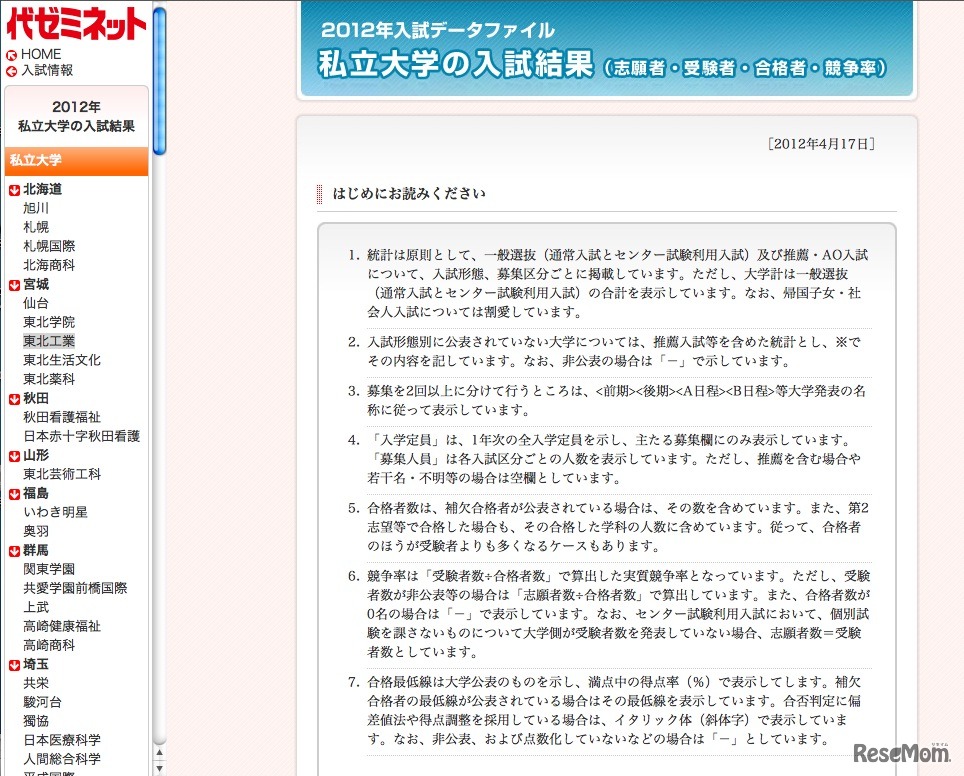964x776 pixels.
Task: Go to the HOME link
Action: [41, 55]
